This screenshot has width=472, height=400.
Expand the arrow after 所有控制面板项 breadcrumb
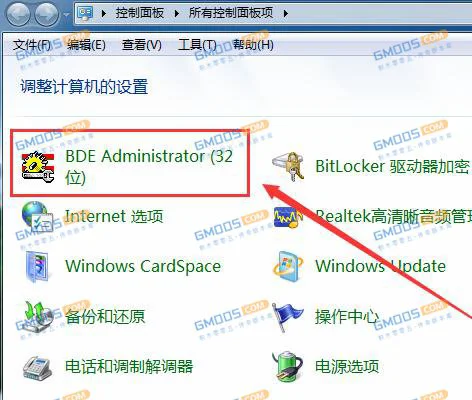tap(286, 13)
